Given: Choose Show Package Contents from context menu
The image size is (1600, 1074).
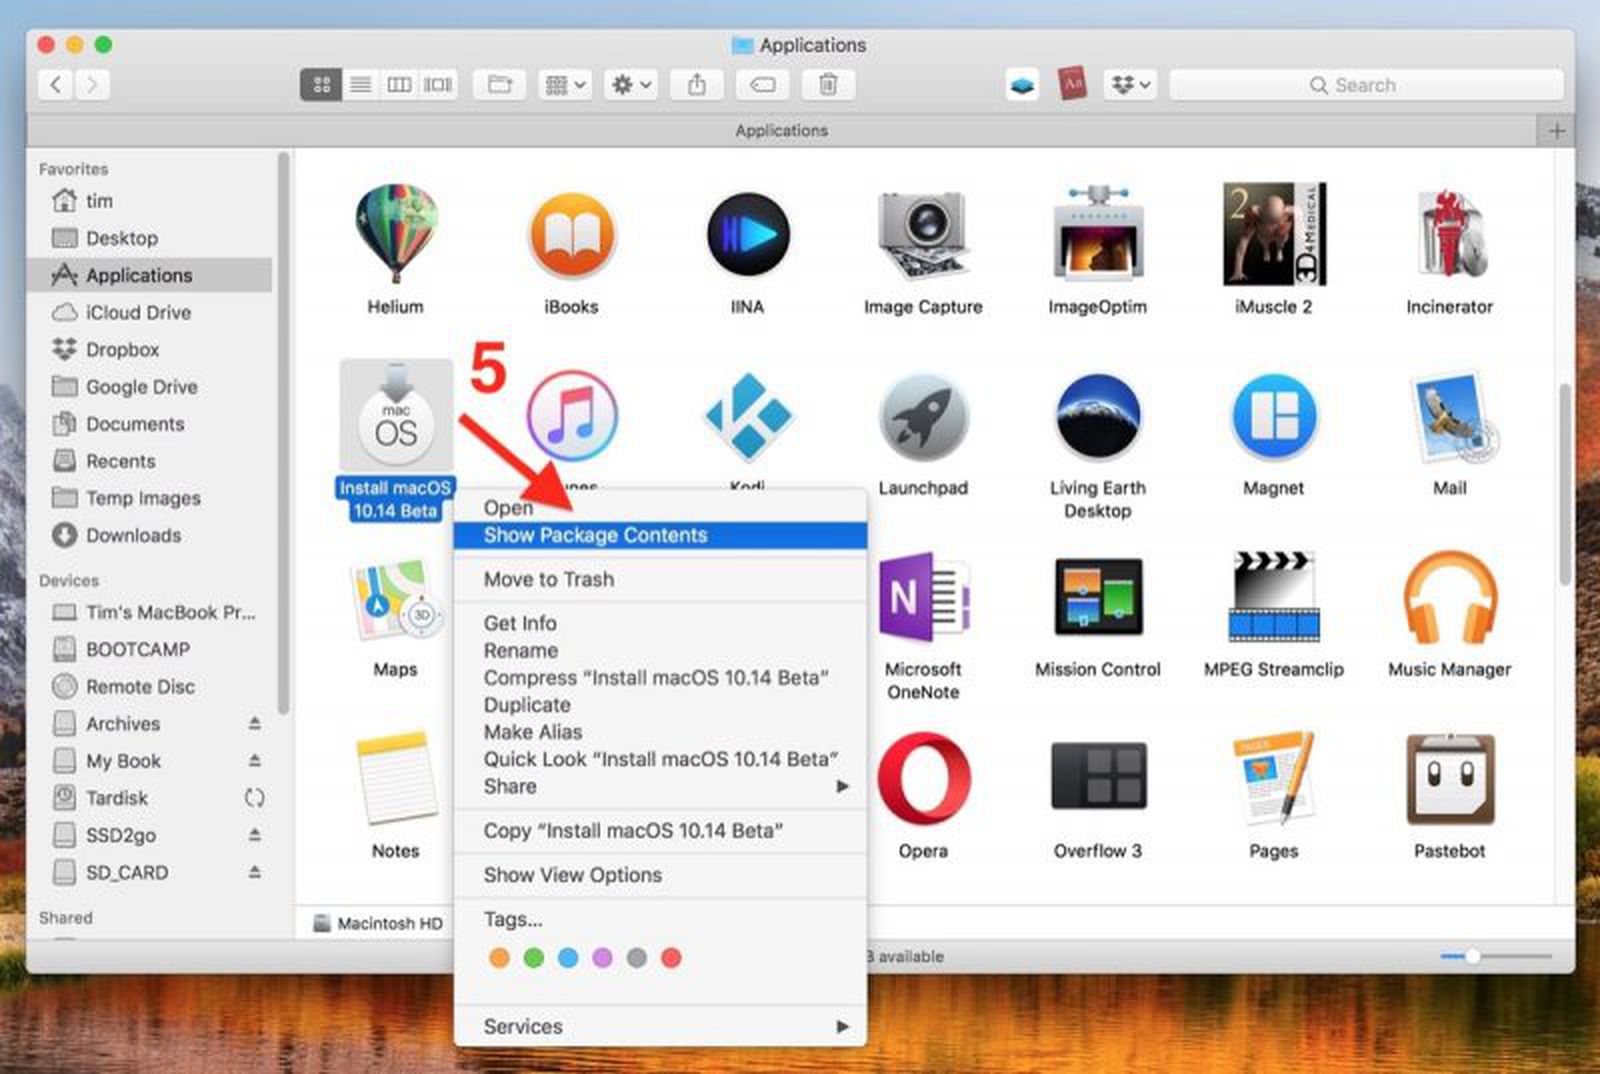Looking at the screenshot, I should pyautogui.click(x=594, y=535).
